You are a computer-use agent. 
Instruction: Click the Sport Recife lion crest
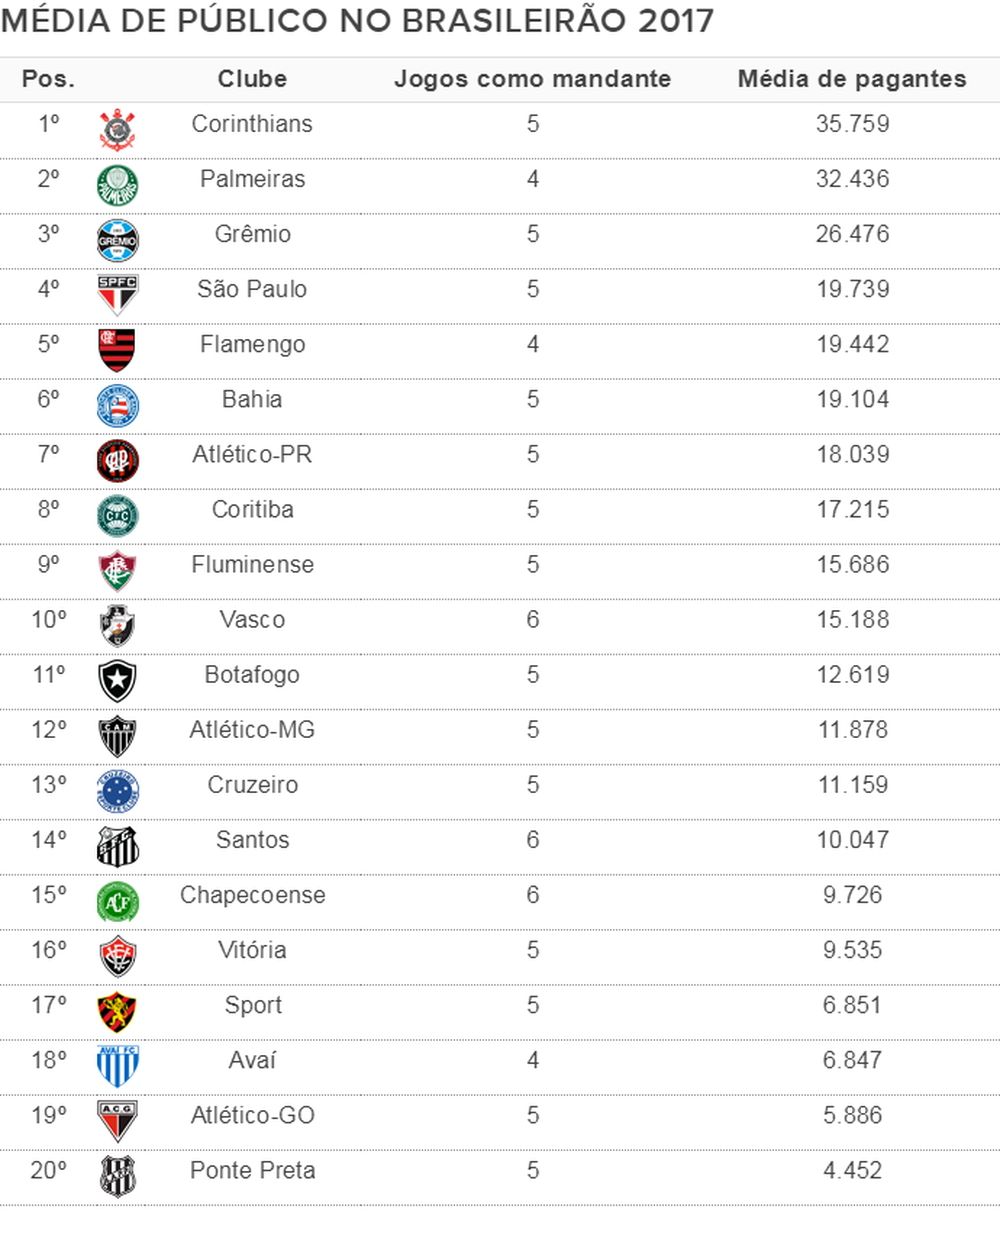[x=118, y=1011]
